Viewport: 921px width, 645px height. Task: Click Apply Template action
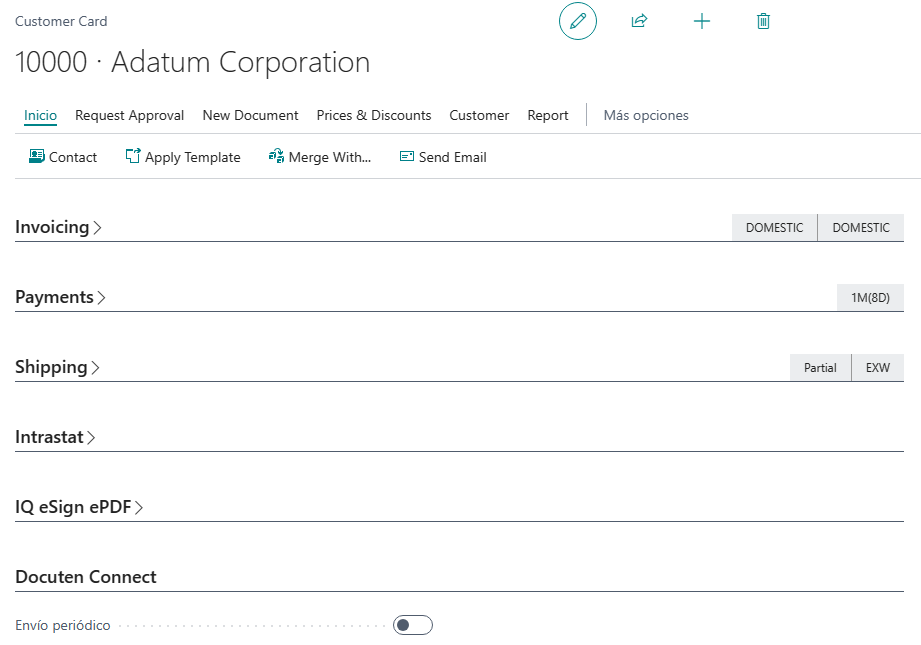183,157
